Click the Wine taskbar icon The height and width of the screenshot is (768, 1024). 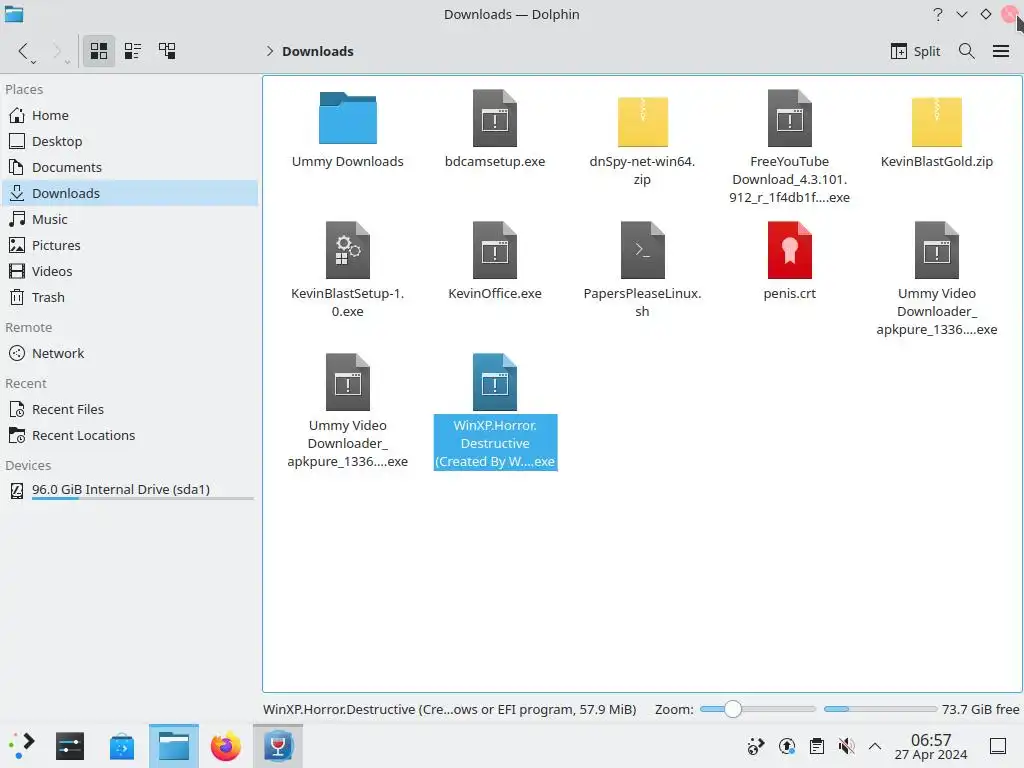278,746
